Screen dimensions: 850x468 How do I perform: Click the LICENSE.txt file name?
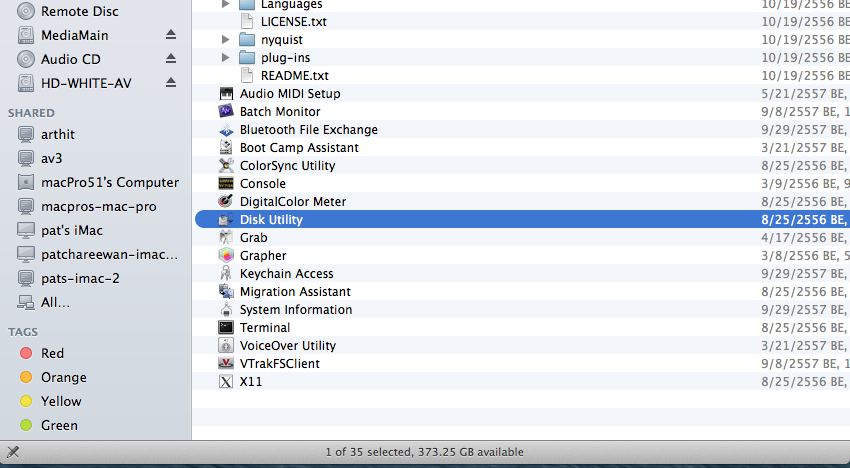click(294, 22)
